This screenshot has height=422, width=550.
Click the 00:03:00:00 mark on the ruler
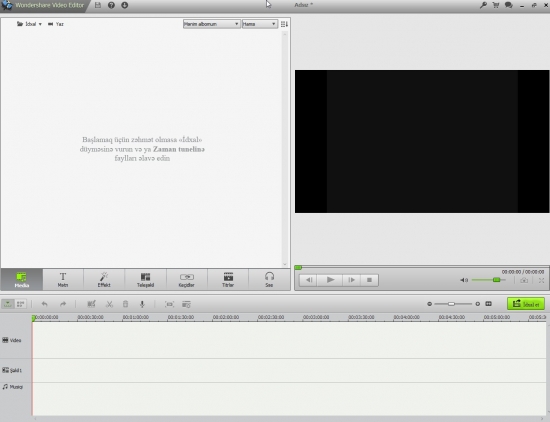316,317
